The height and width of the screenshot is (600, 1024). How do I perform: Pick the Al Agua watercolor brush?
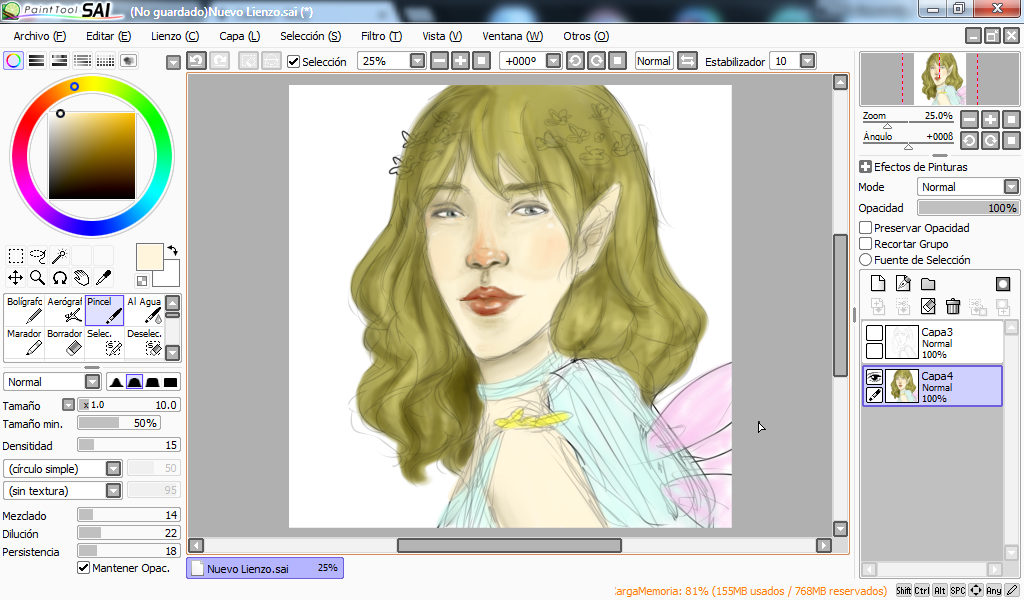144,309
